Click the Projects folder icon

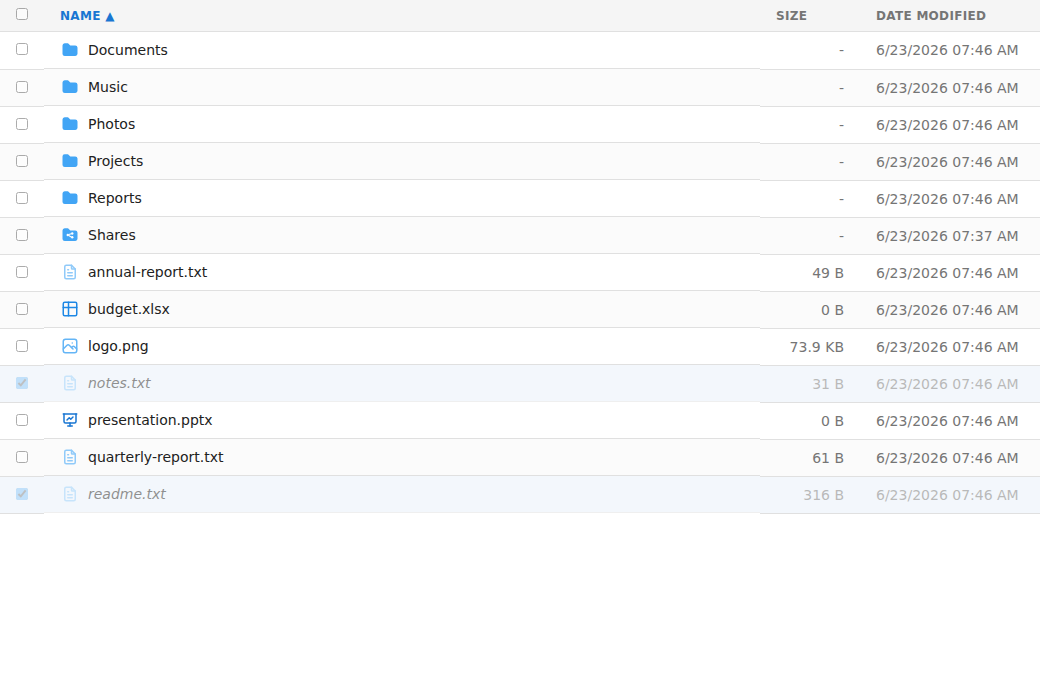(70, 161)
